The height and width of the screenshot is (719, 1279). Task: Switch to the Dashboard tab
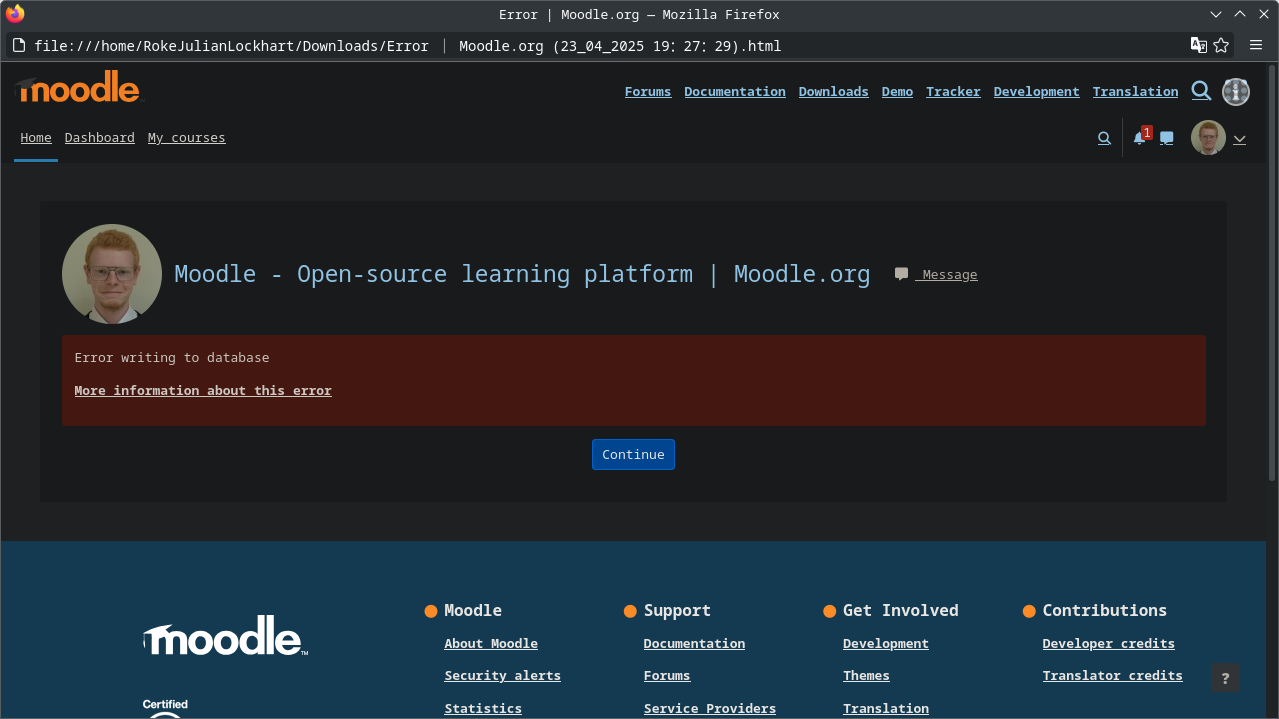(100, 138)
